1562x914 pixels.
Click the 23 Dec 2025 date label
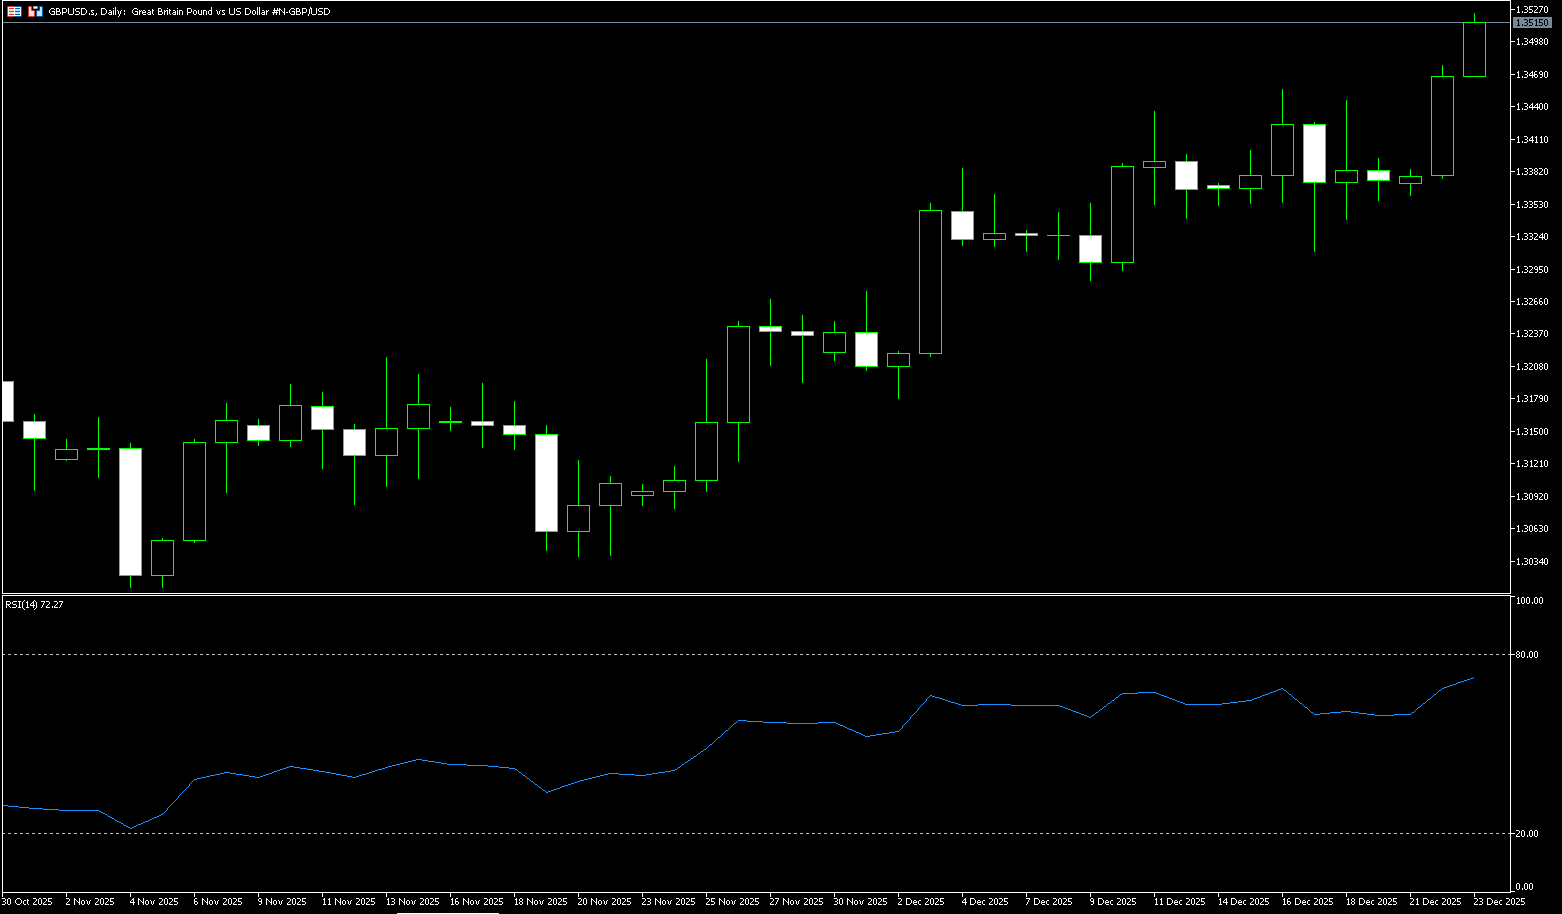[x=1499, y=902]
